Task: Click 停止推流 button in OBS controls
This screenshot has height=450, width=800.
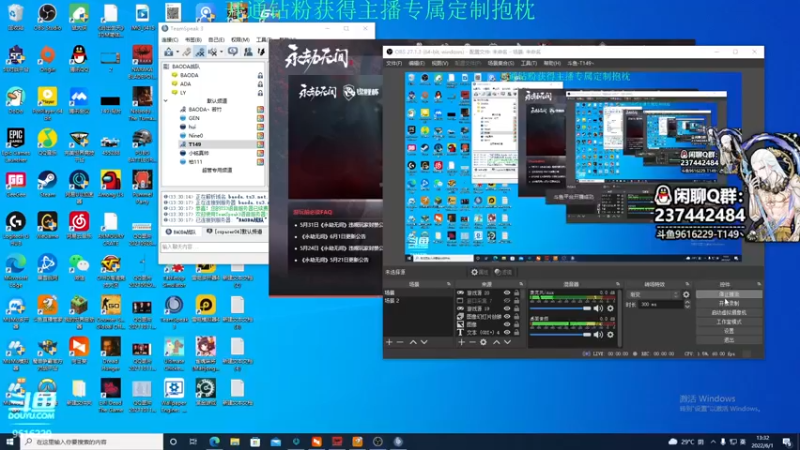Action: 729,294
